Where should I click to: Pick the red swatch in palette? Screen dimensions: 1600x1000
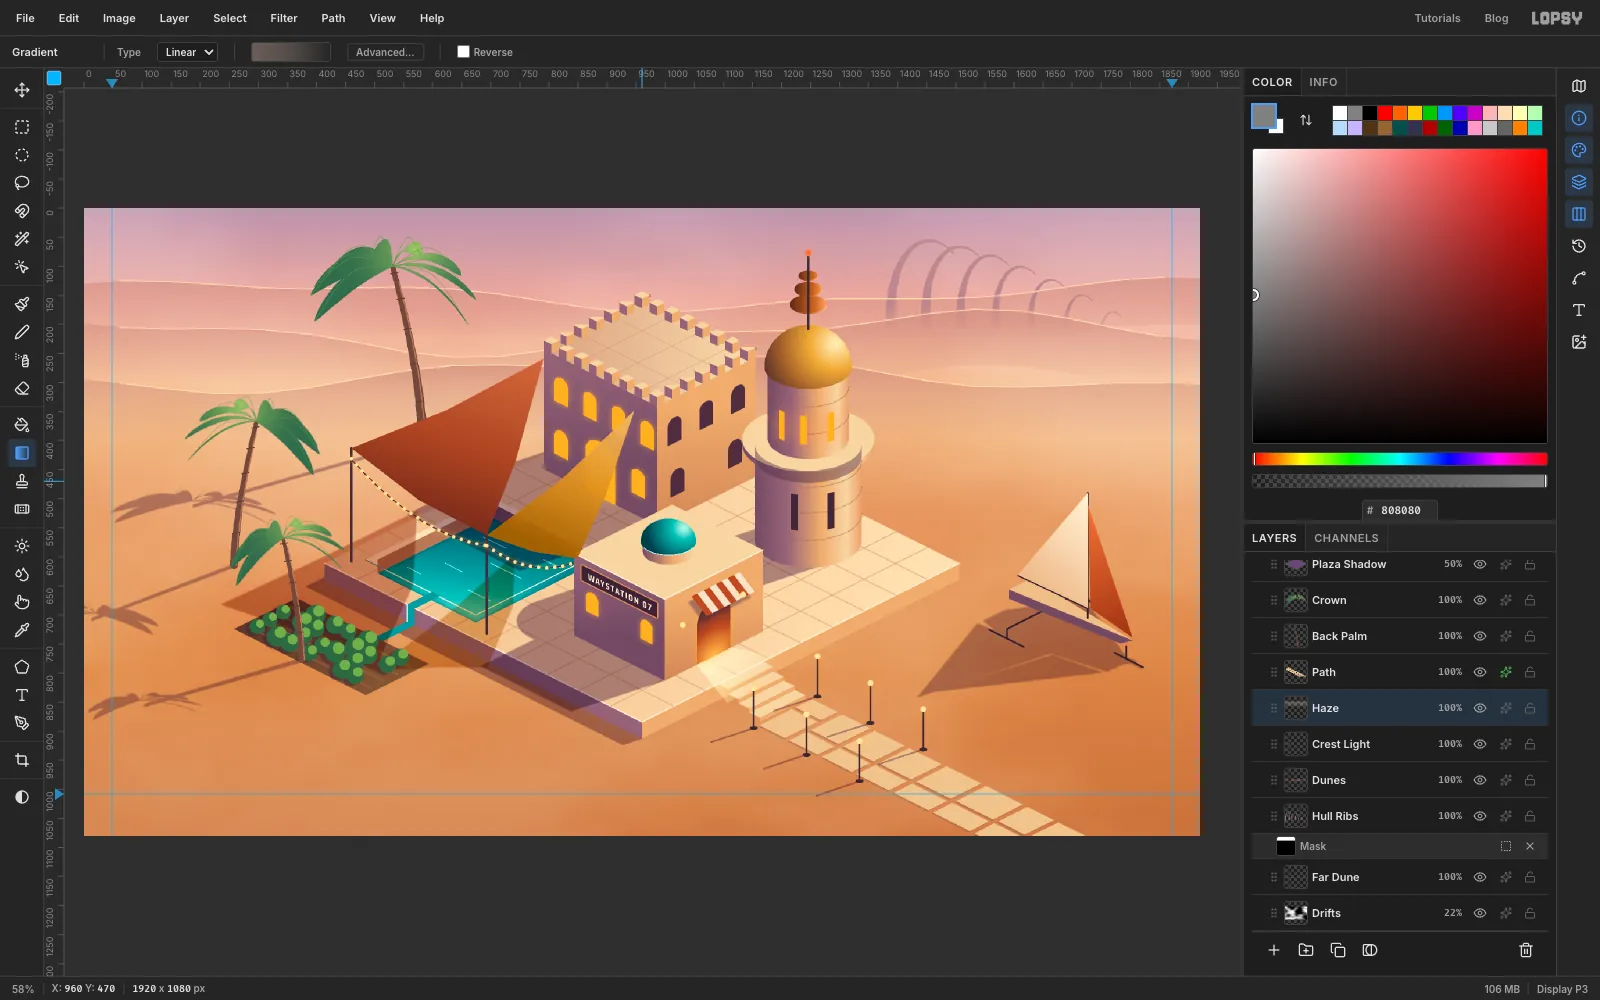coord(1385,113)
